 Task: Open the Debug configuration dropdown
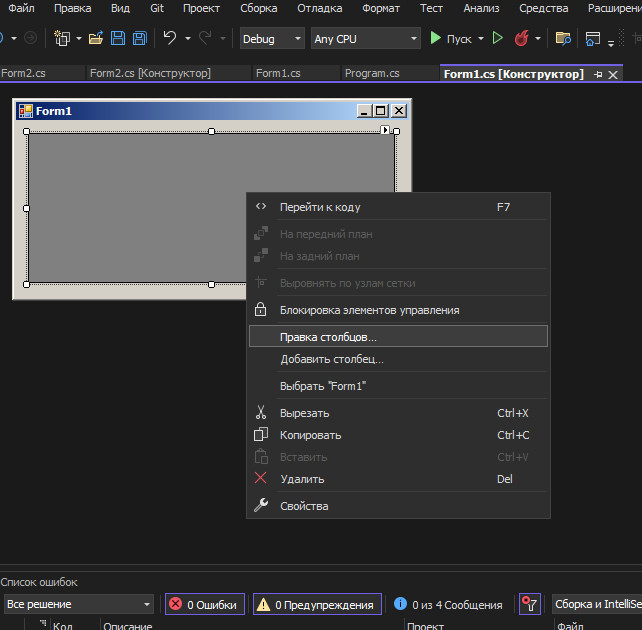click(x=272, y=38)
